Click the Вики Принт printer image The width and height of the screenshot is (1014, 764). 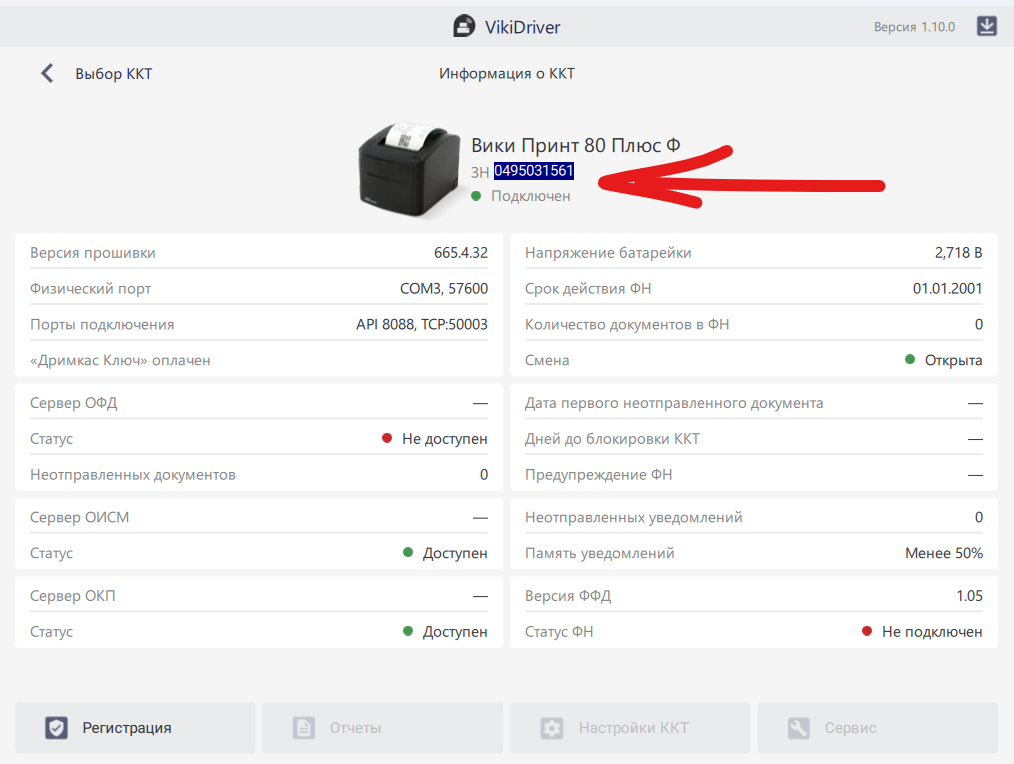(x=409, y=166)
